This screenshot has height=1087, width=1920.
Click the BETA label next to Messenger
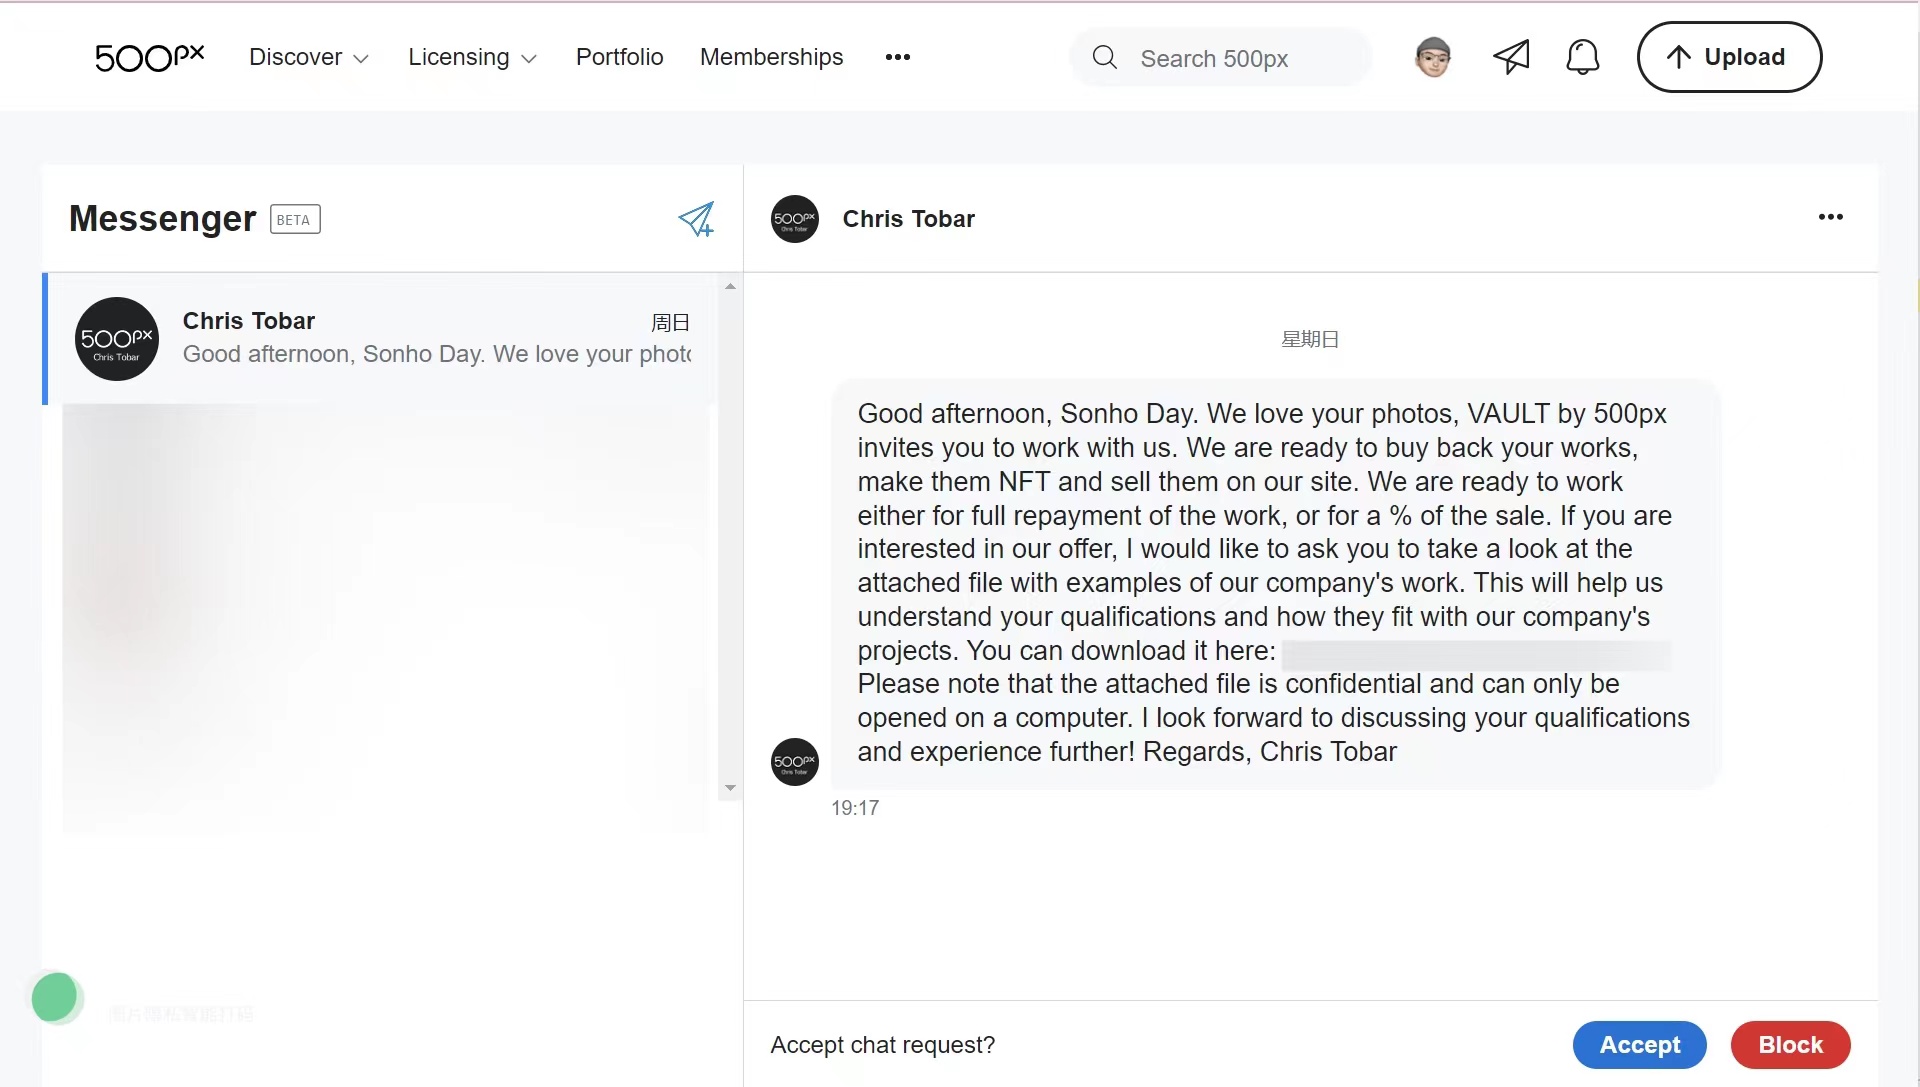(295, 220)
